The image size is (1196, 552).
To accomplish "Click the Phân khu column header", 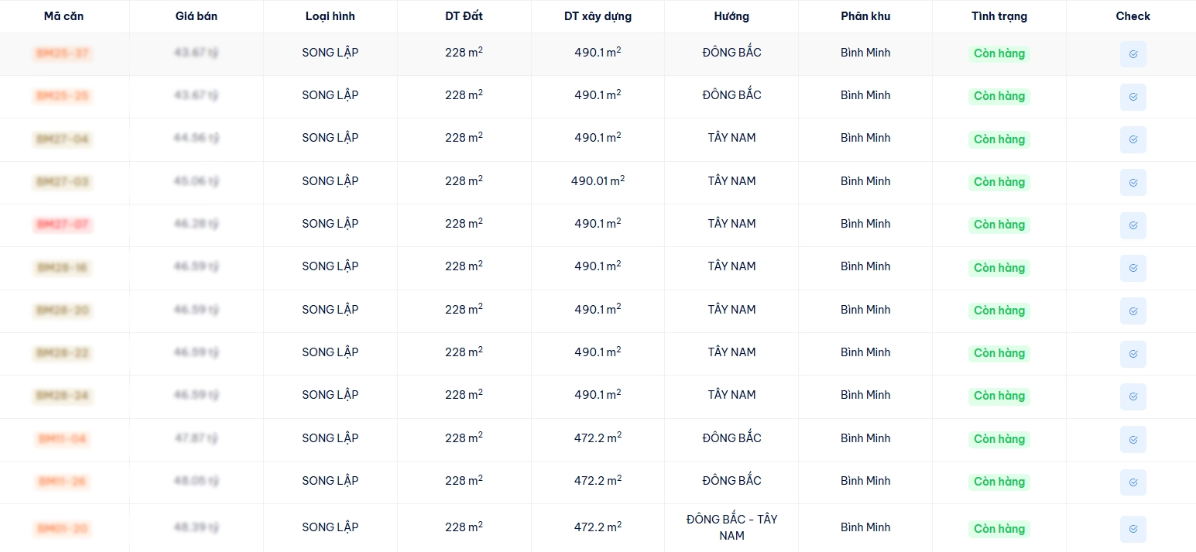I will coord(865,16).
